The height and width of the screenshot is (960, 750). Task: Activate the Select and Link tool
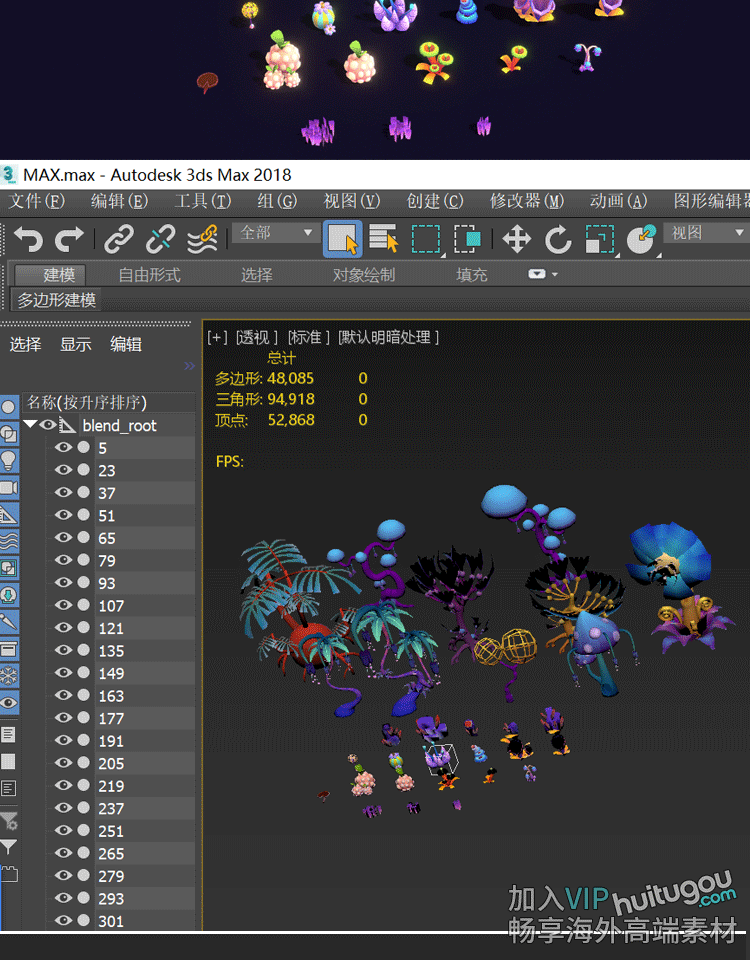coord(119,239)
